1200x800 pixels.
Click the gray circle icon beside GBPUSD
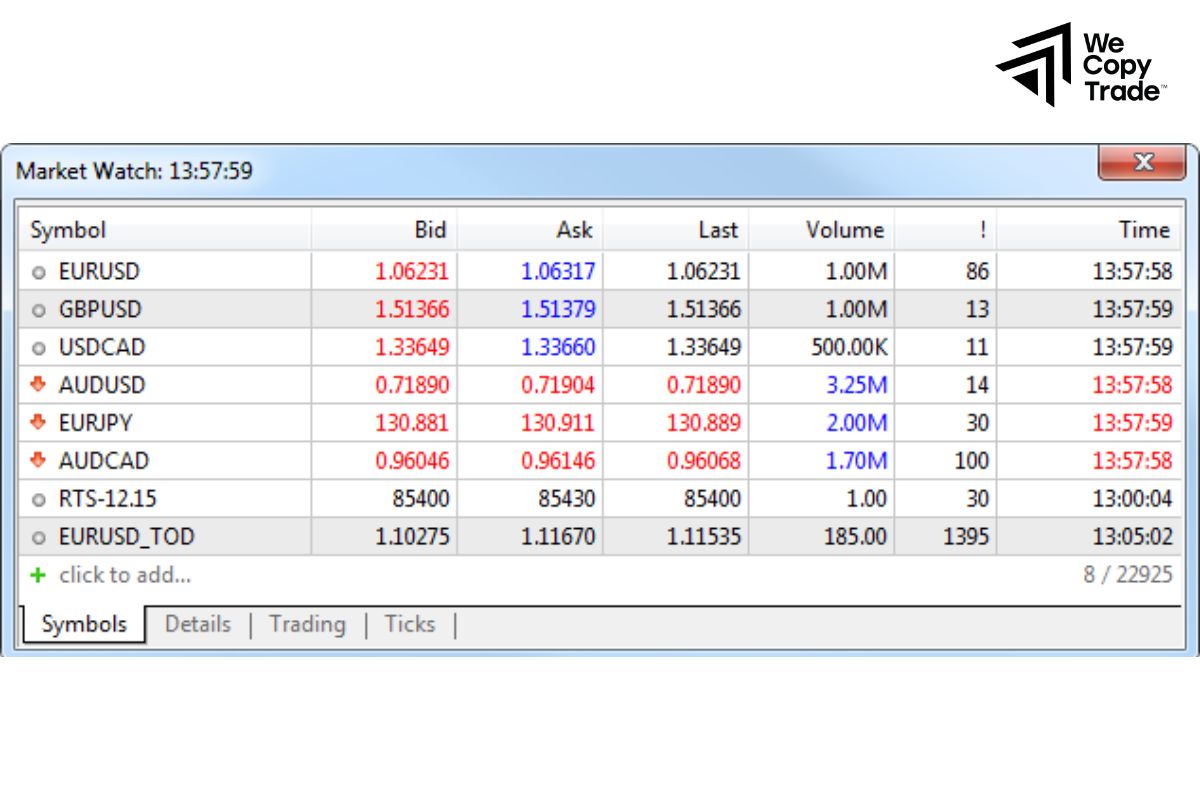(36, 309)
